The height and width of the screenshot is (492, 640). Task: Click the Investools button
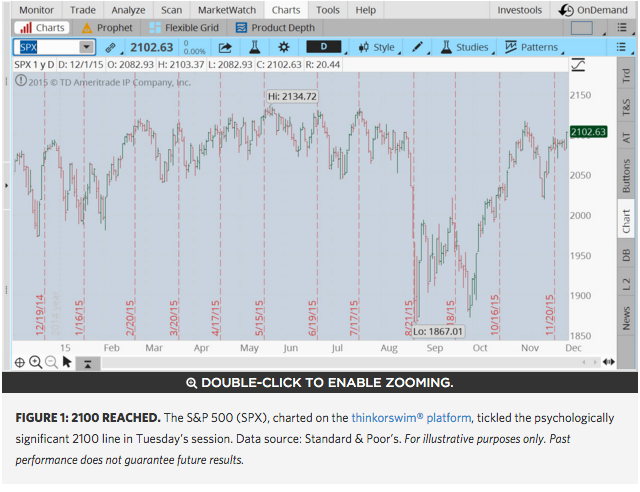pyautogui.click(x=519, y=10)
